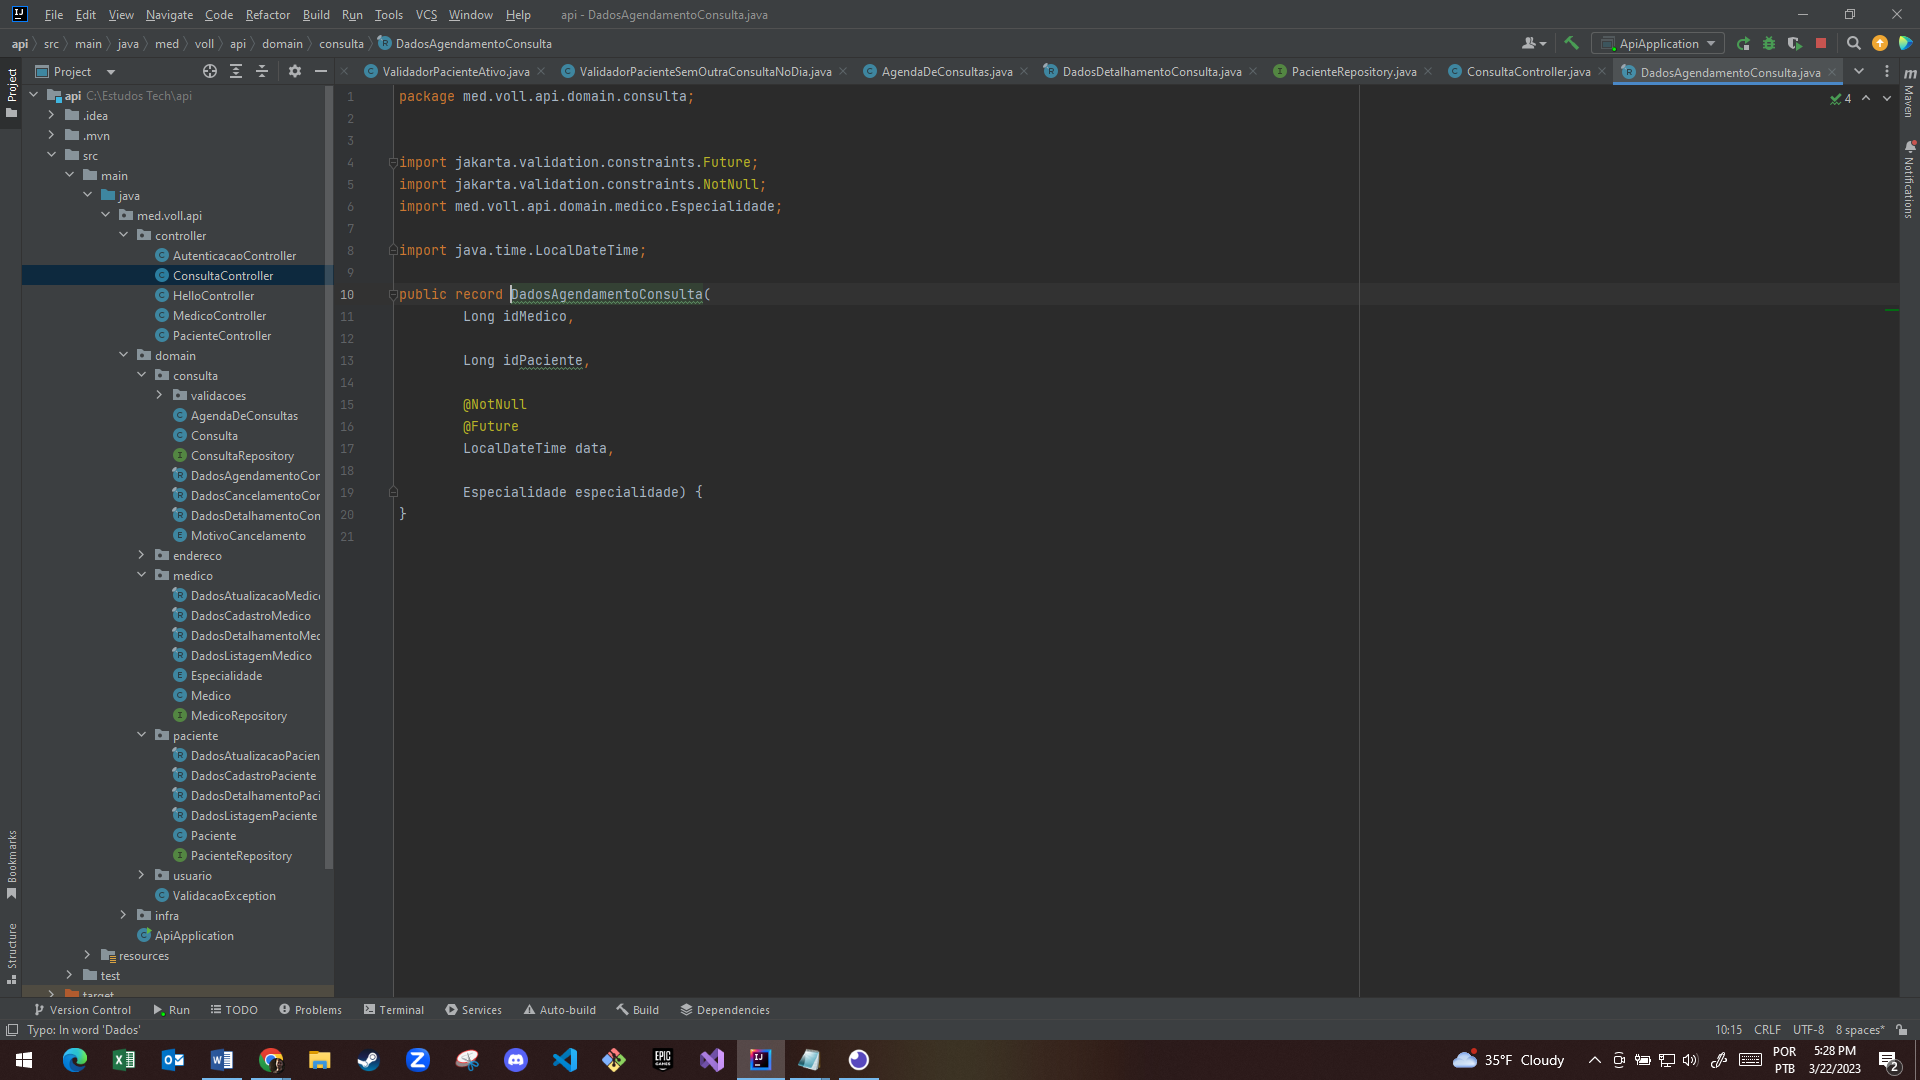Open the Navigate menu

(x=169, y=15)
